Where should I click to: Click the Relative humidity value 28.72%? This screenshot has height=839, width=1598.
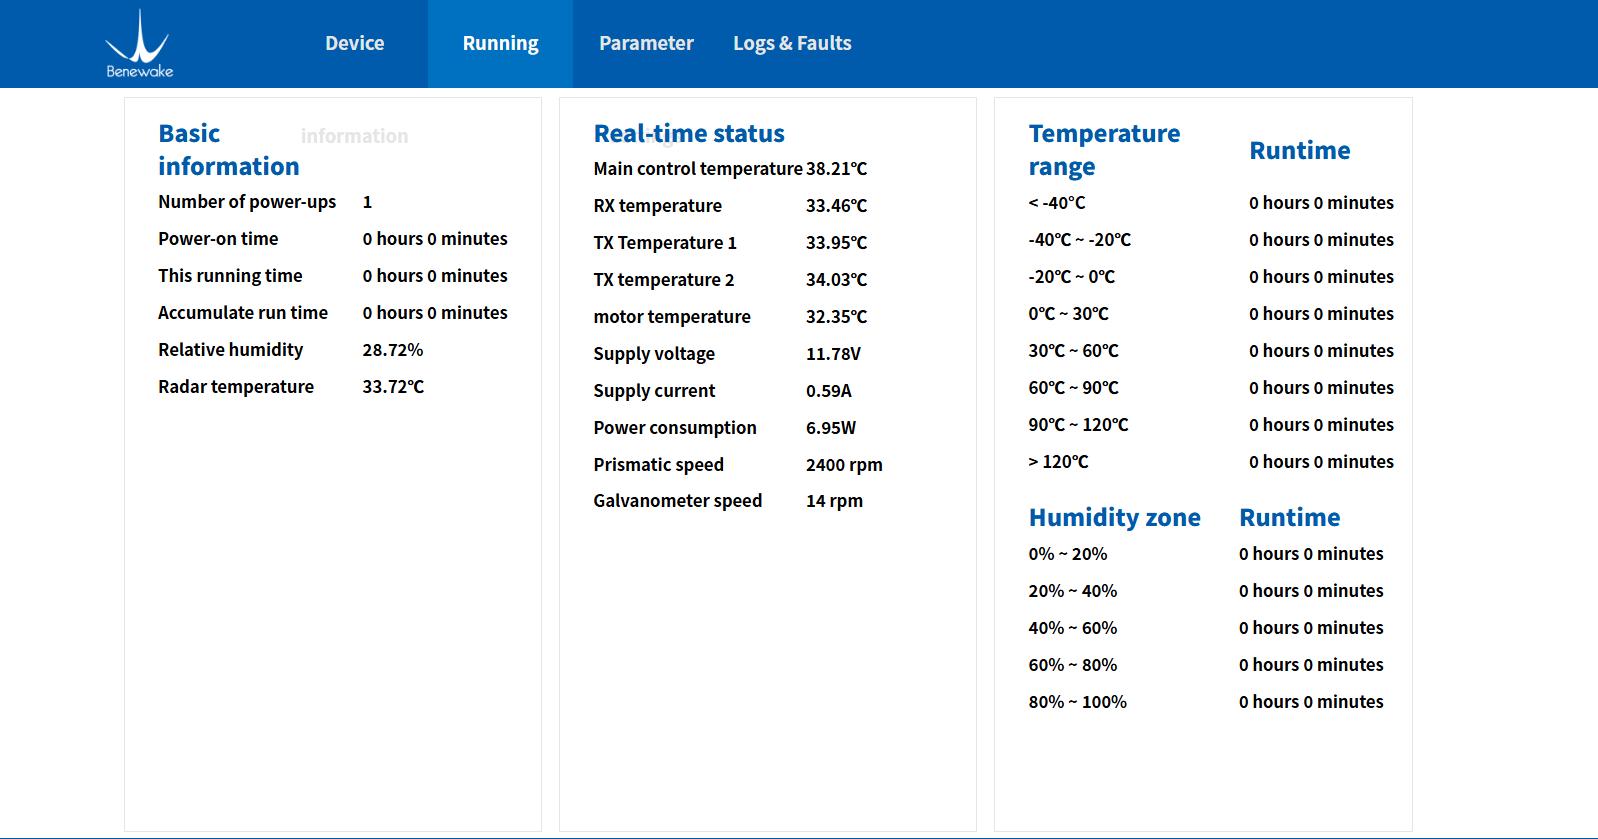[x=393, y=350]
